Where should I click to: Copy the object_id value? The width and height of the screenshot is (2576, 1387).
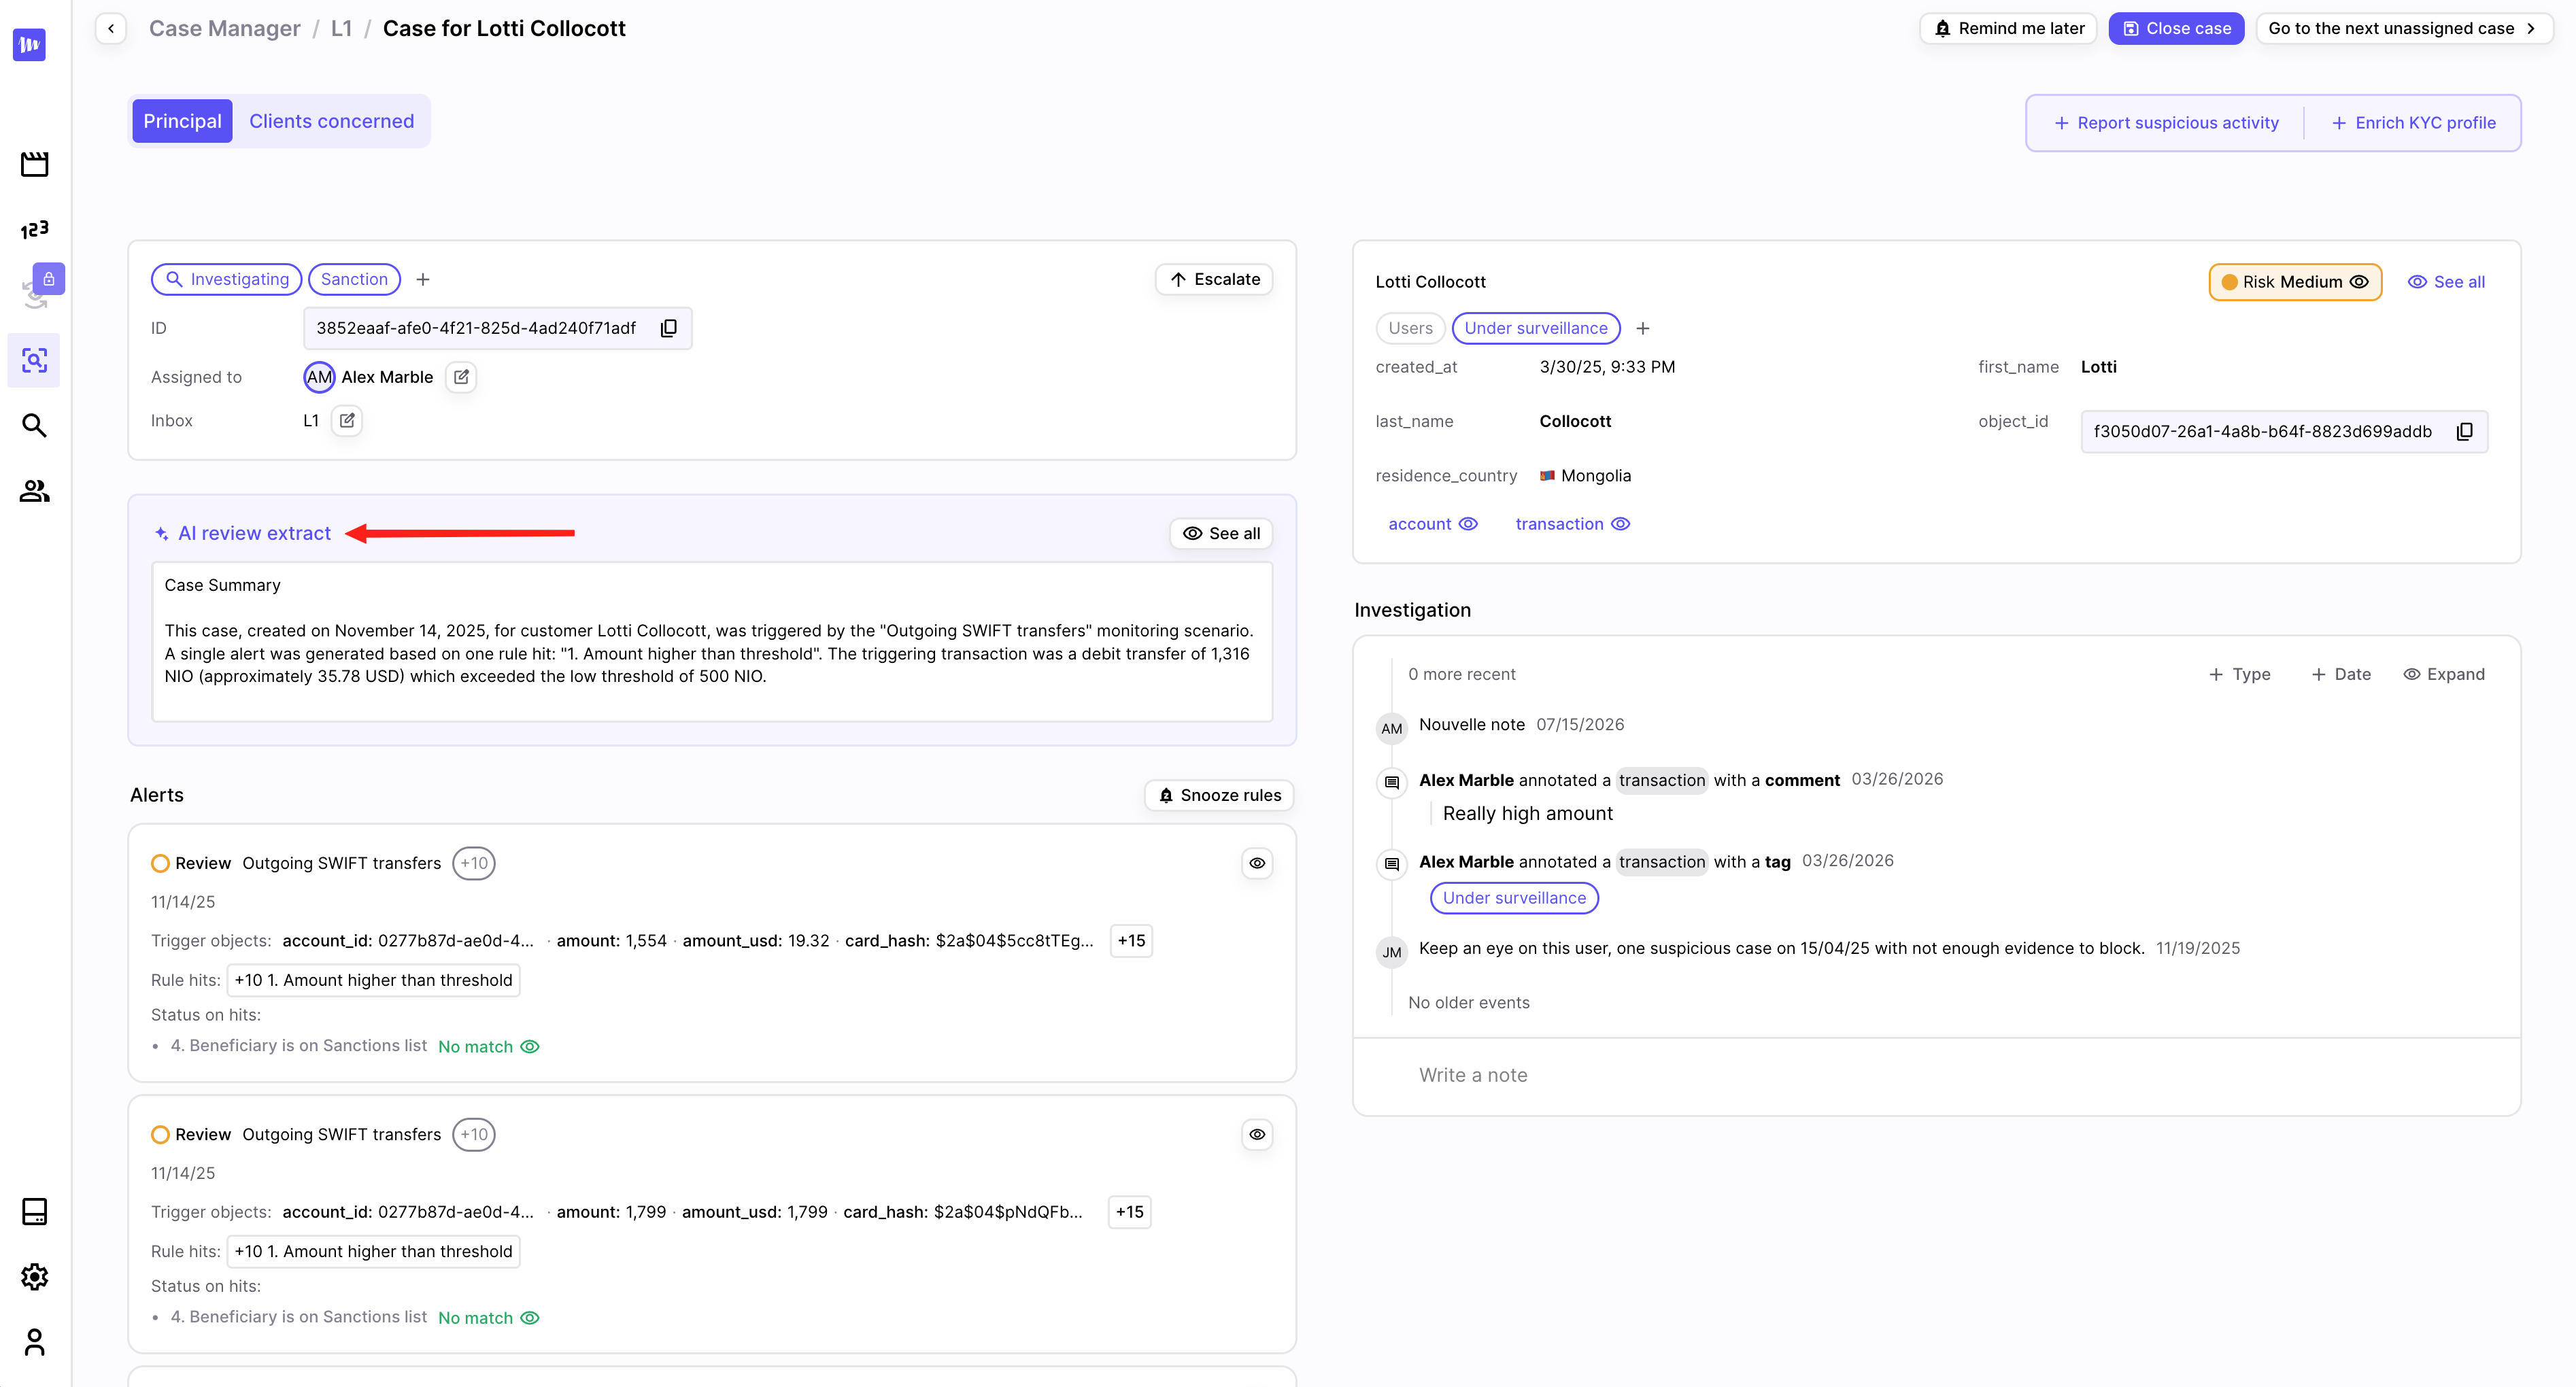2465,432
